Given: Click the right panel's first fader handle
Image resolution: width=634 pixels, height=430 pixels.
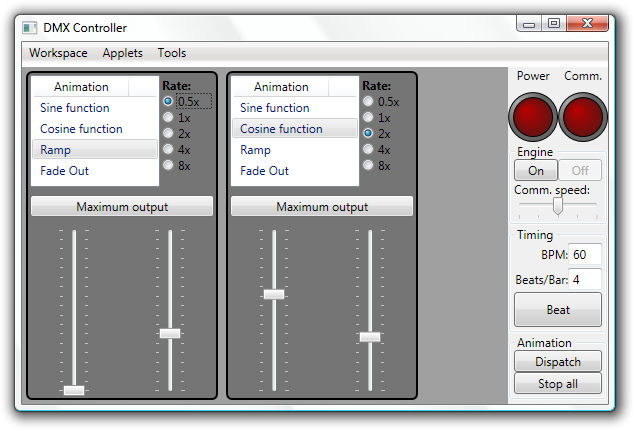Looking at the screenshot, I should point(274,294).
